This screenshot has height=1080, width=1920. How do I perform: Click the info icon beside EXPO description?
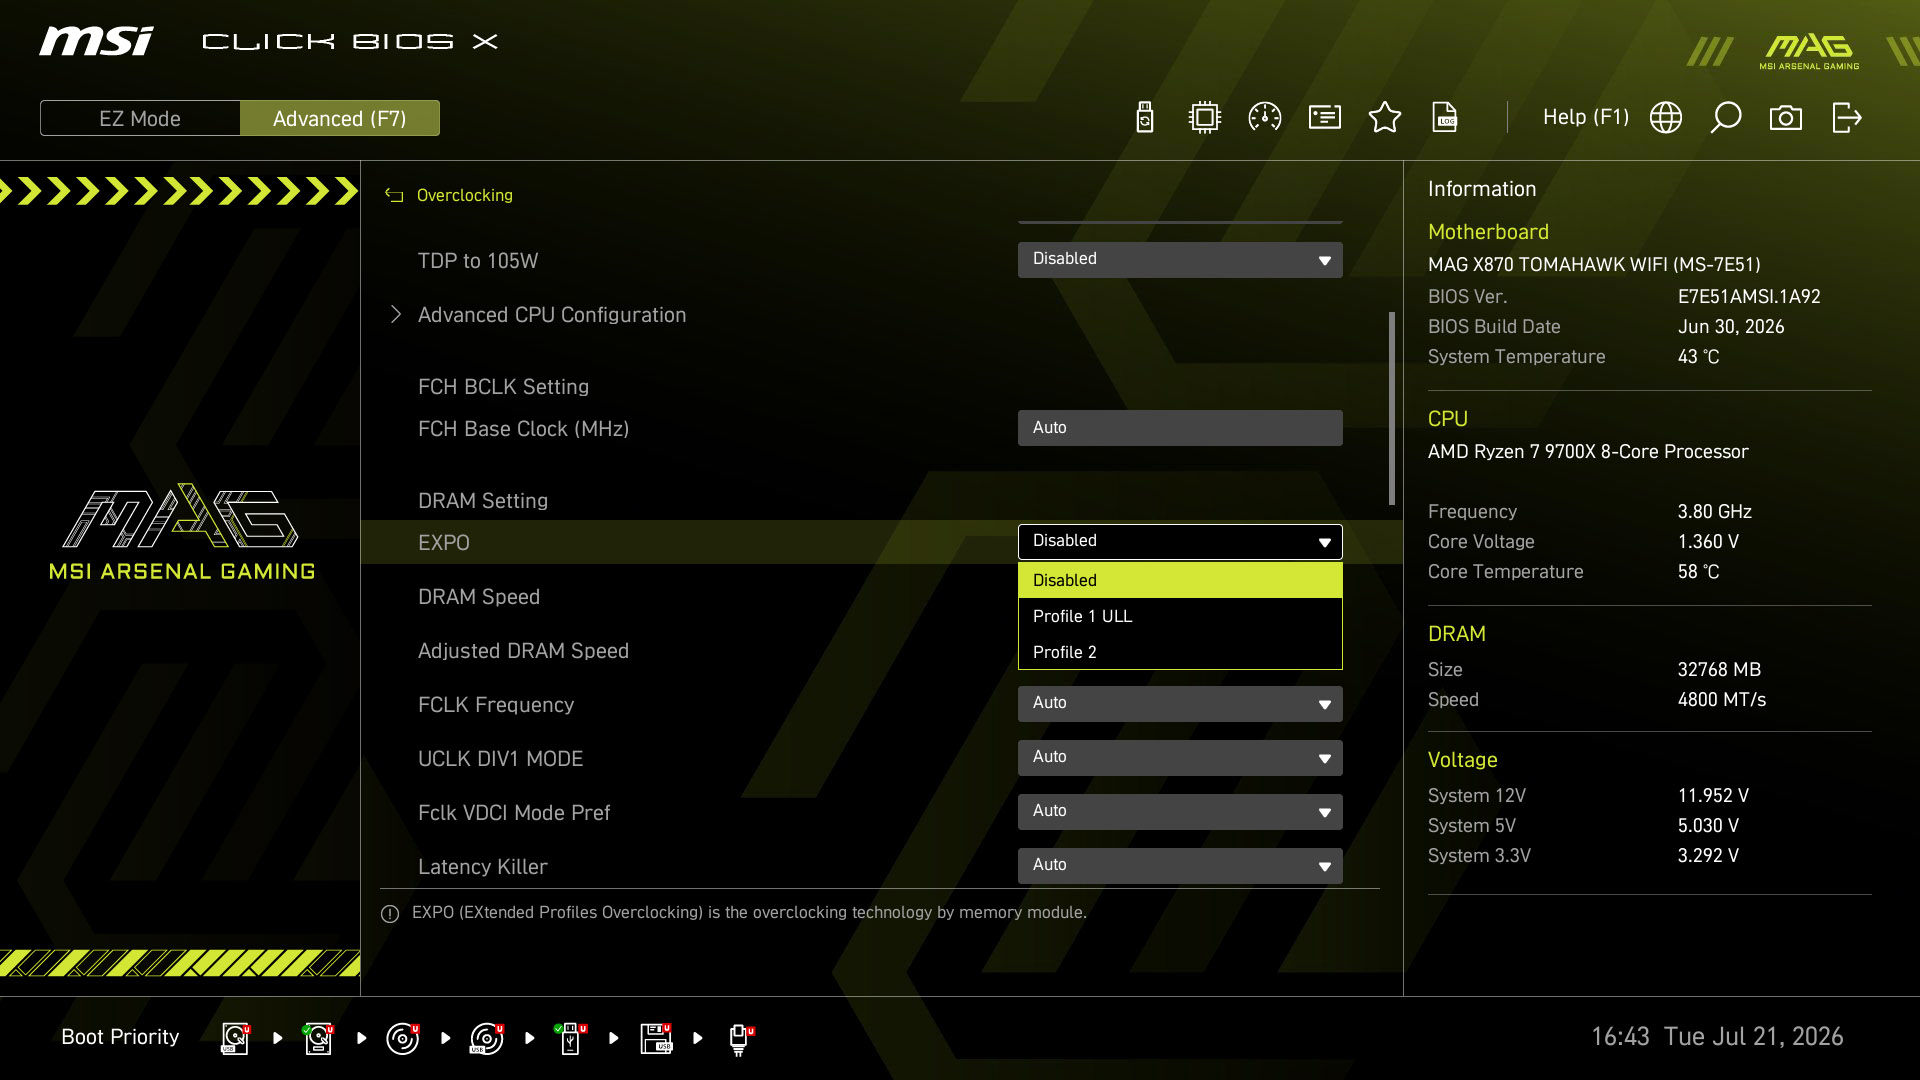[390, 913]
